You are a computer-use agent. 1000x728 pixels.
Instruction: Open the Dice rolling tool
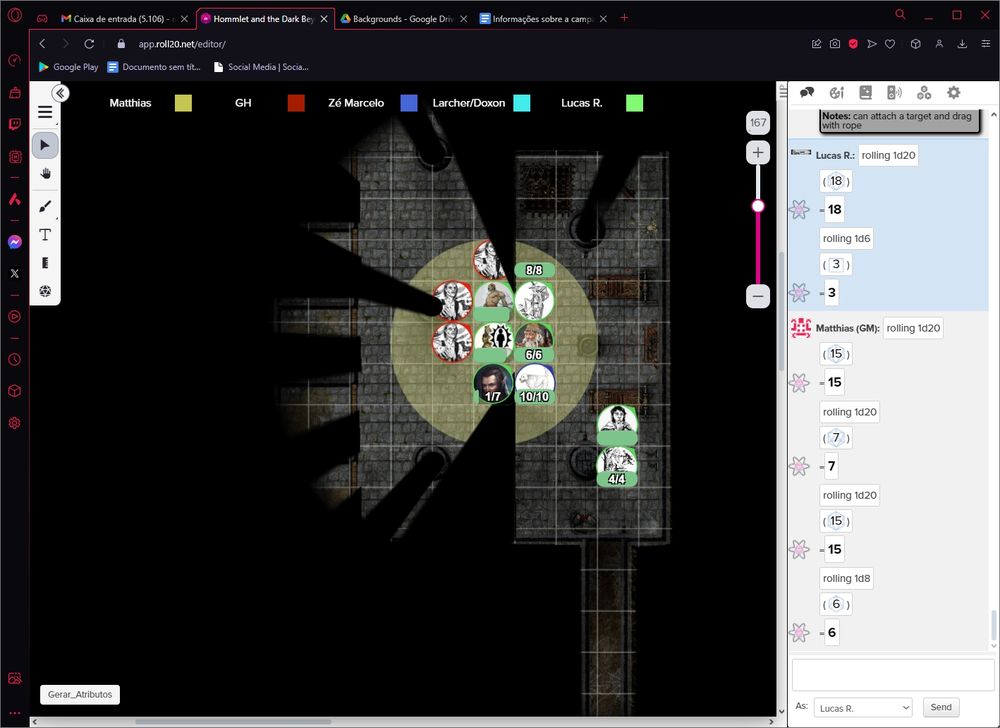coord(45,291)
